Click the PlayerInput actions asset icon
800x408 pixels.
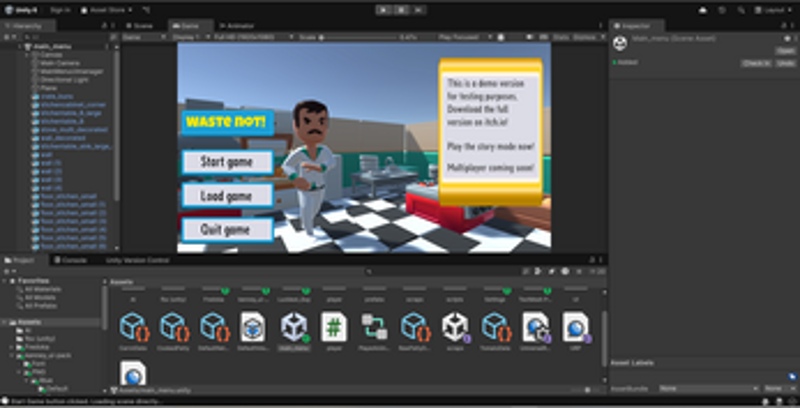[x=374, y=327]
